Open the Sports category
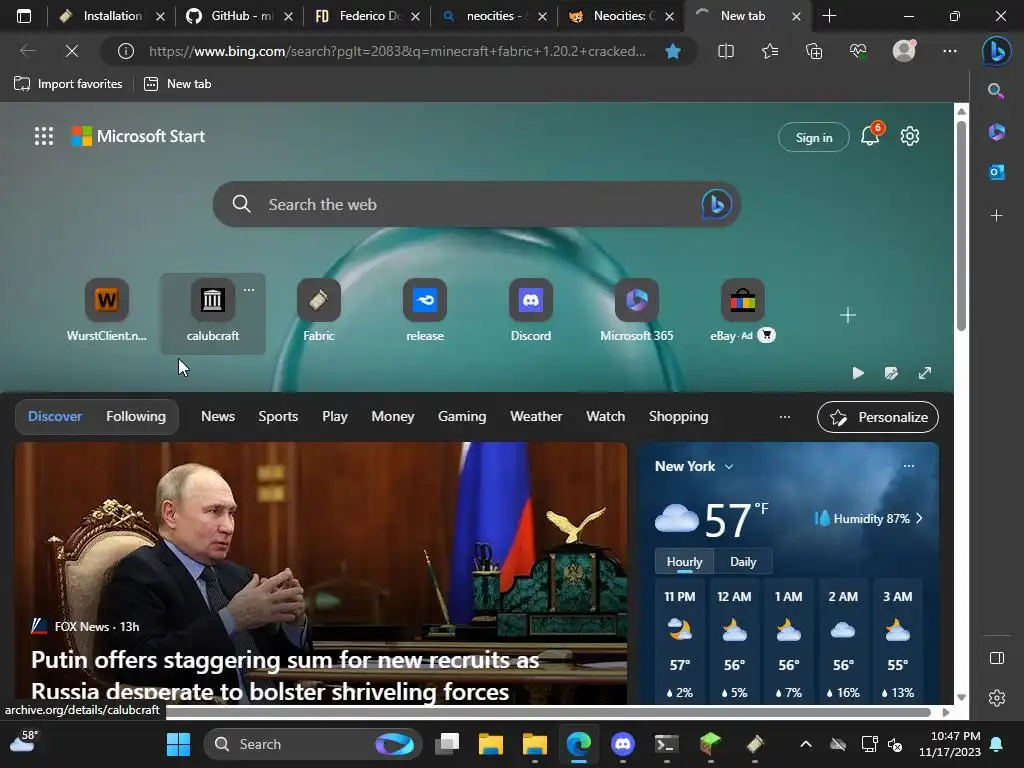1024x768 pixels. (x=278, y=417)
